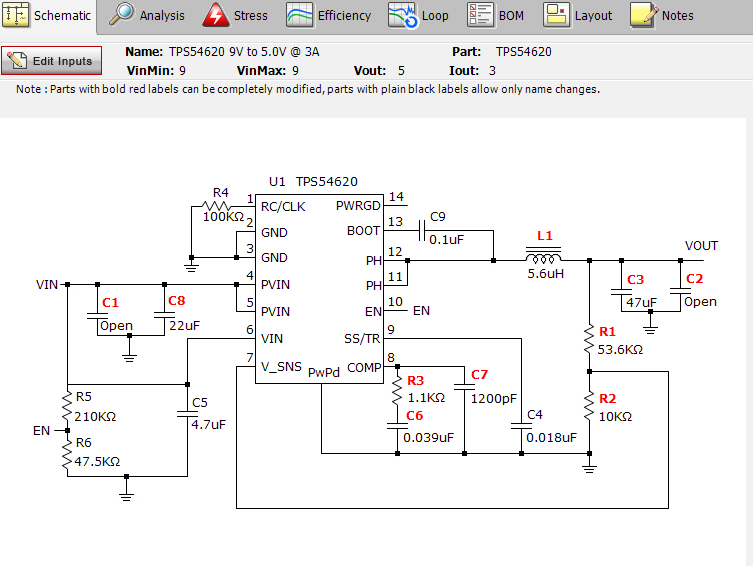
Task: Click the 1200pF value of C7
Action: [x=494, y=398]
